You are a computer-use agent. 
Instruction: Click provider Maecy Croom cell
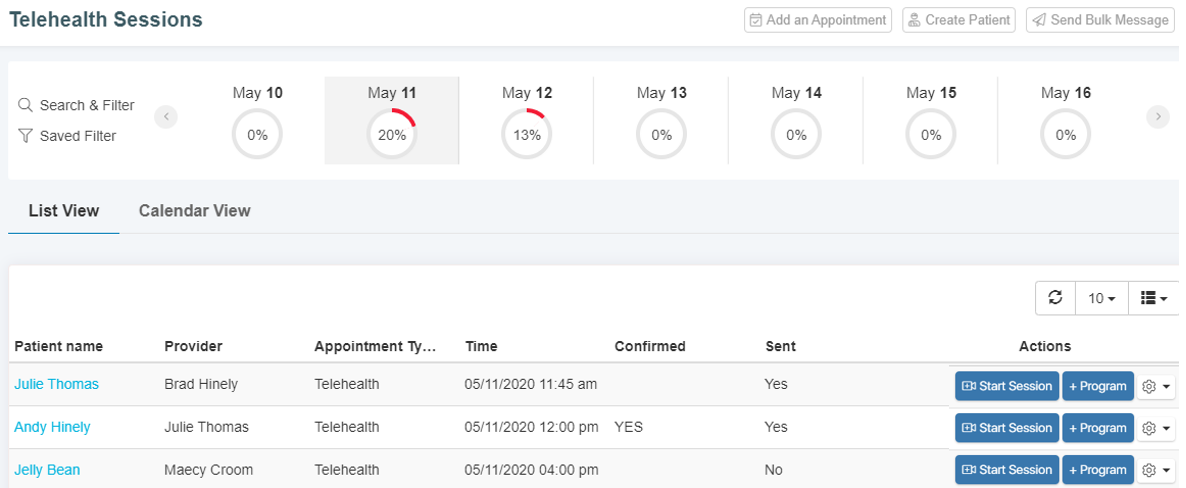(x=208, y=471)
